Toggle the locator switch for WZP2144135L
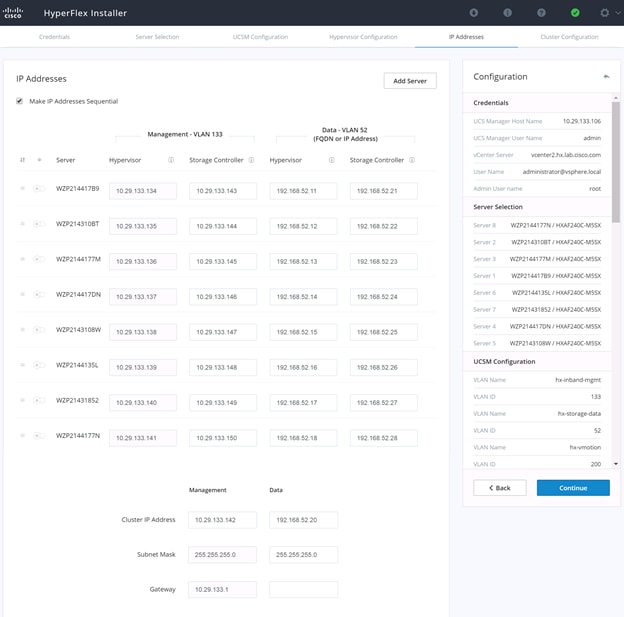 point(39,365)
